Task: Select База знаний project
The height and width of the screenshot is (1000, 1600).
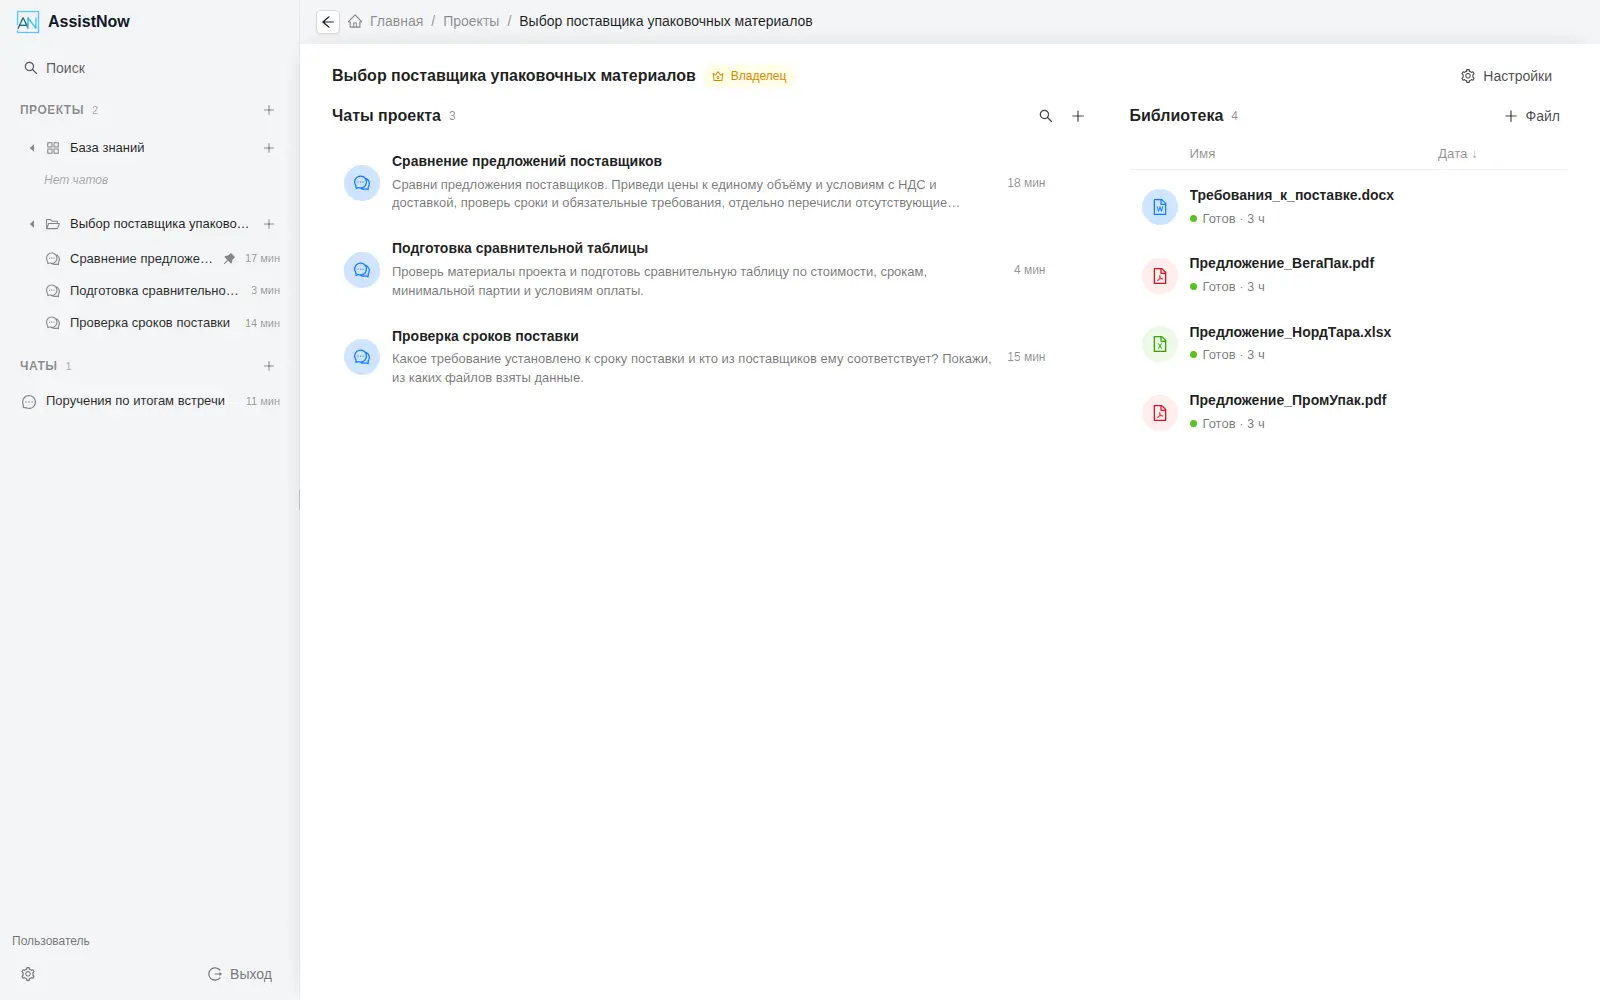Action: pos(107,148)
